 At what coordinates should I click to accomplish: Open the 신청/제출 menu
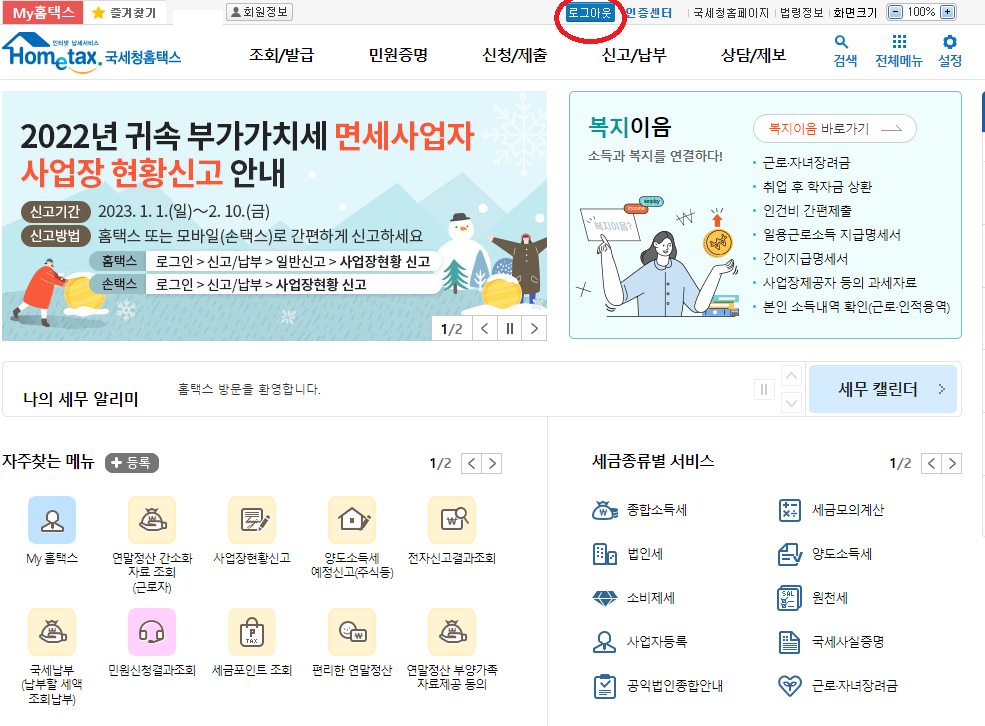[514, 55]
